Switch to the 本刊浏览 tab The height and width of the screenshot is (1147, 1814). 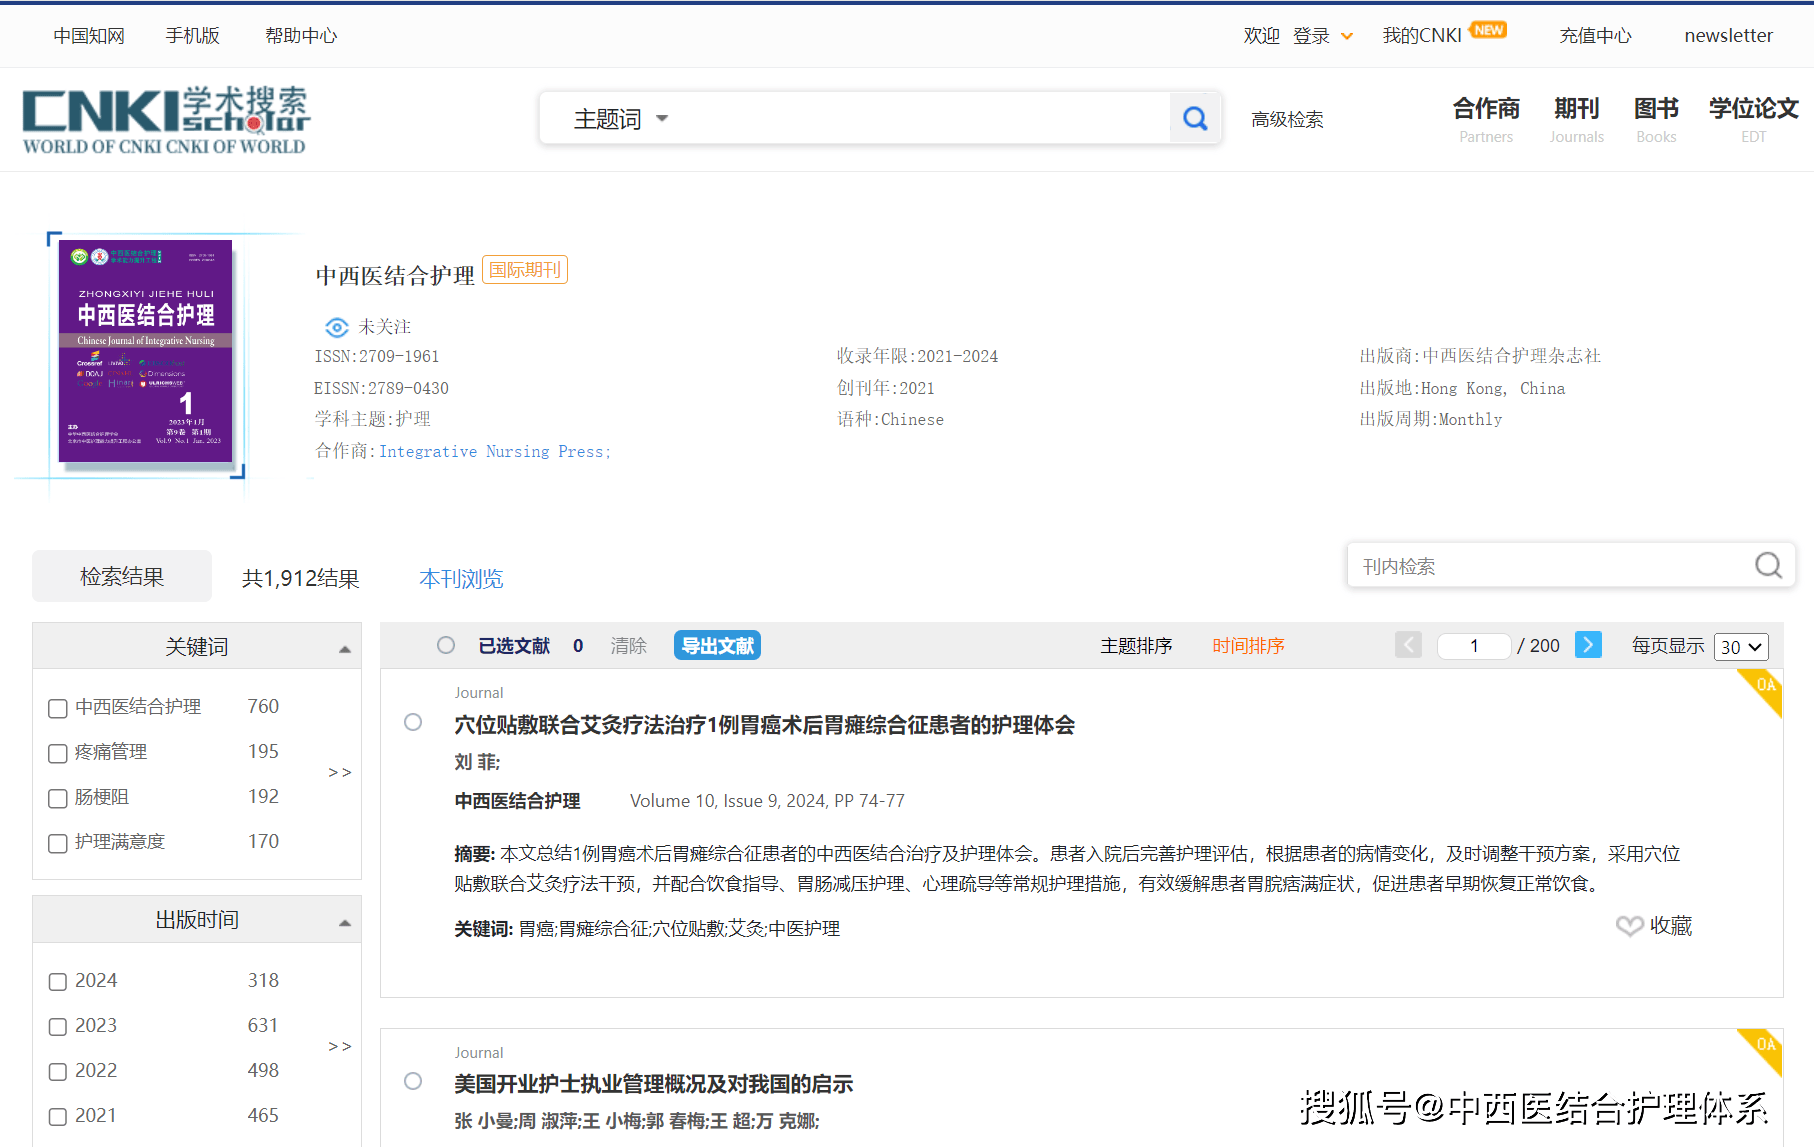coord(461,578)
